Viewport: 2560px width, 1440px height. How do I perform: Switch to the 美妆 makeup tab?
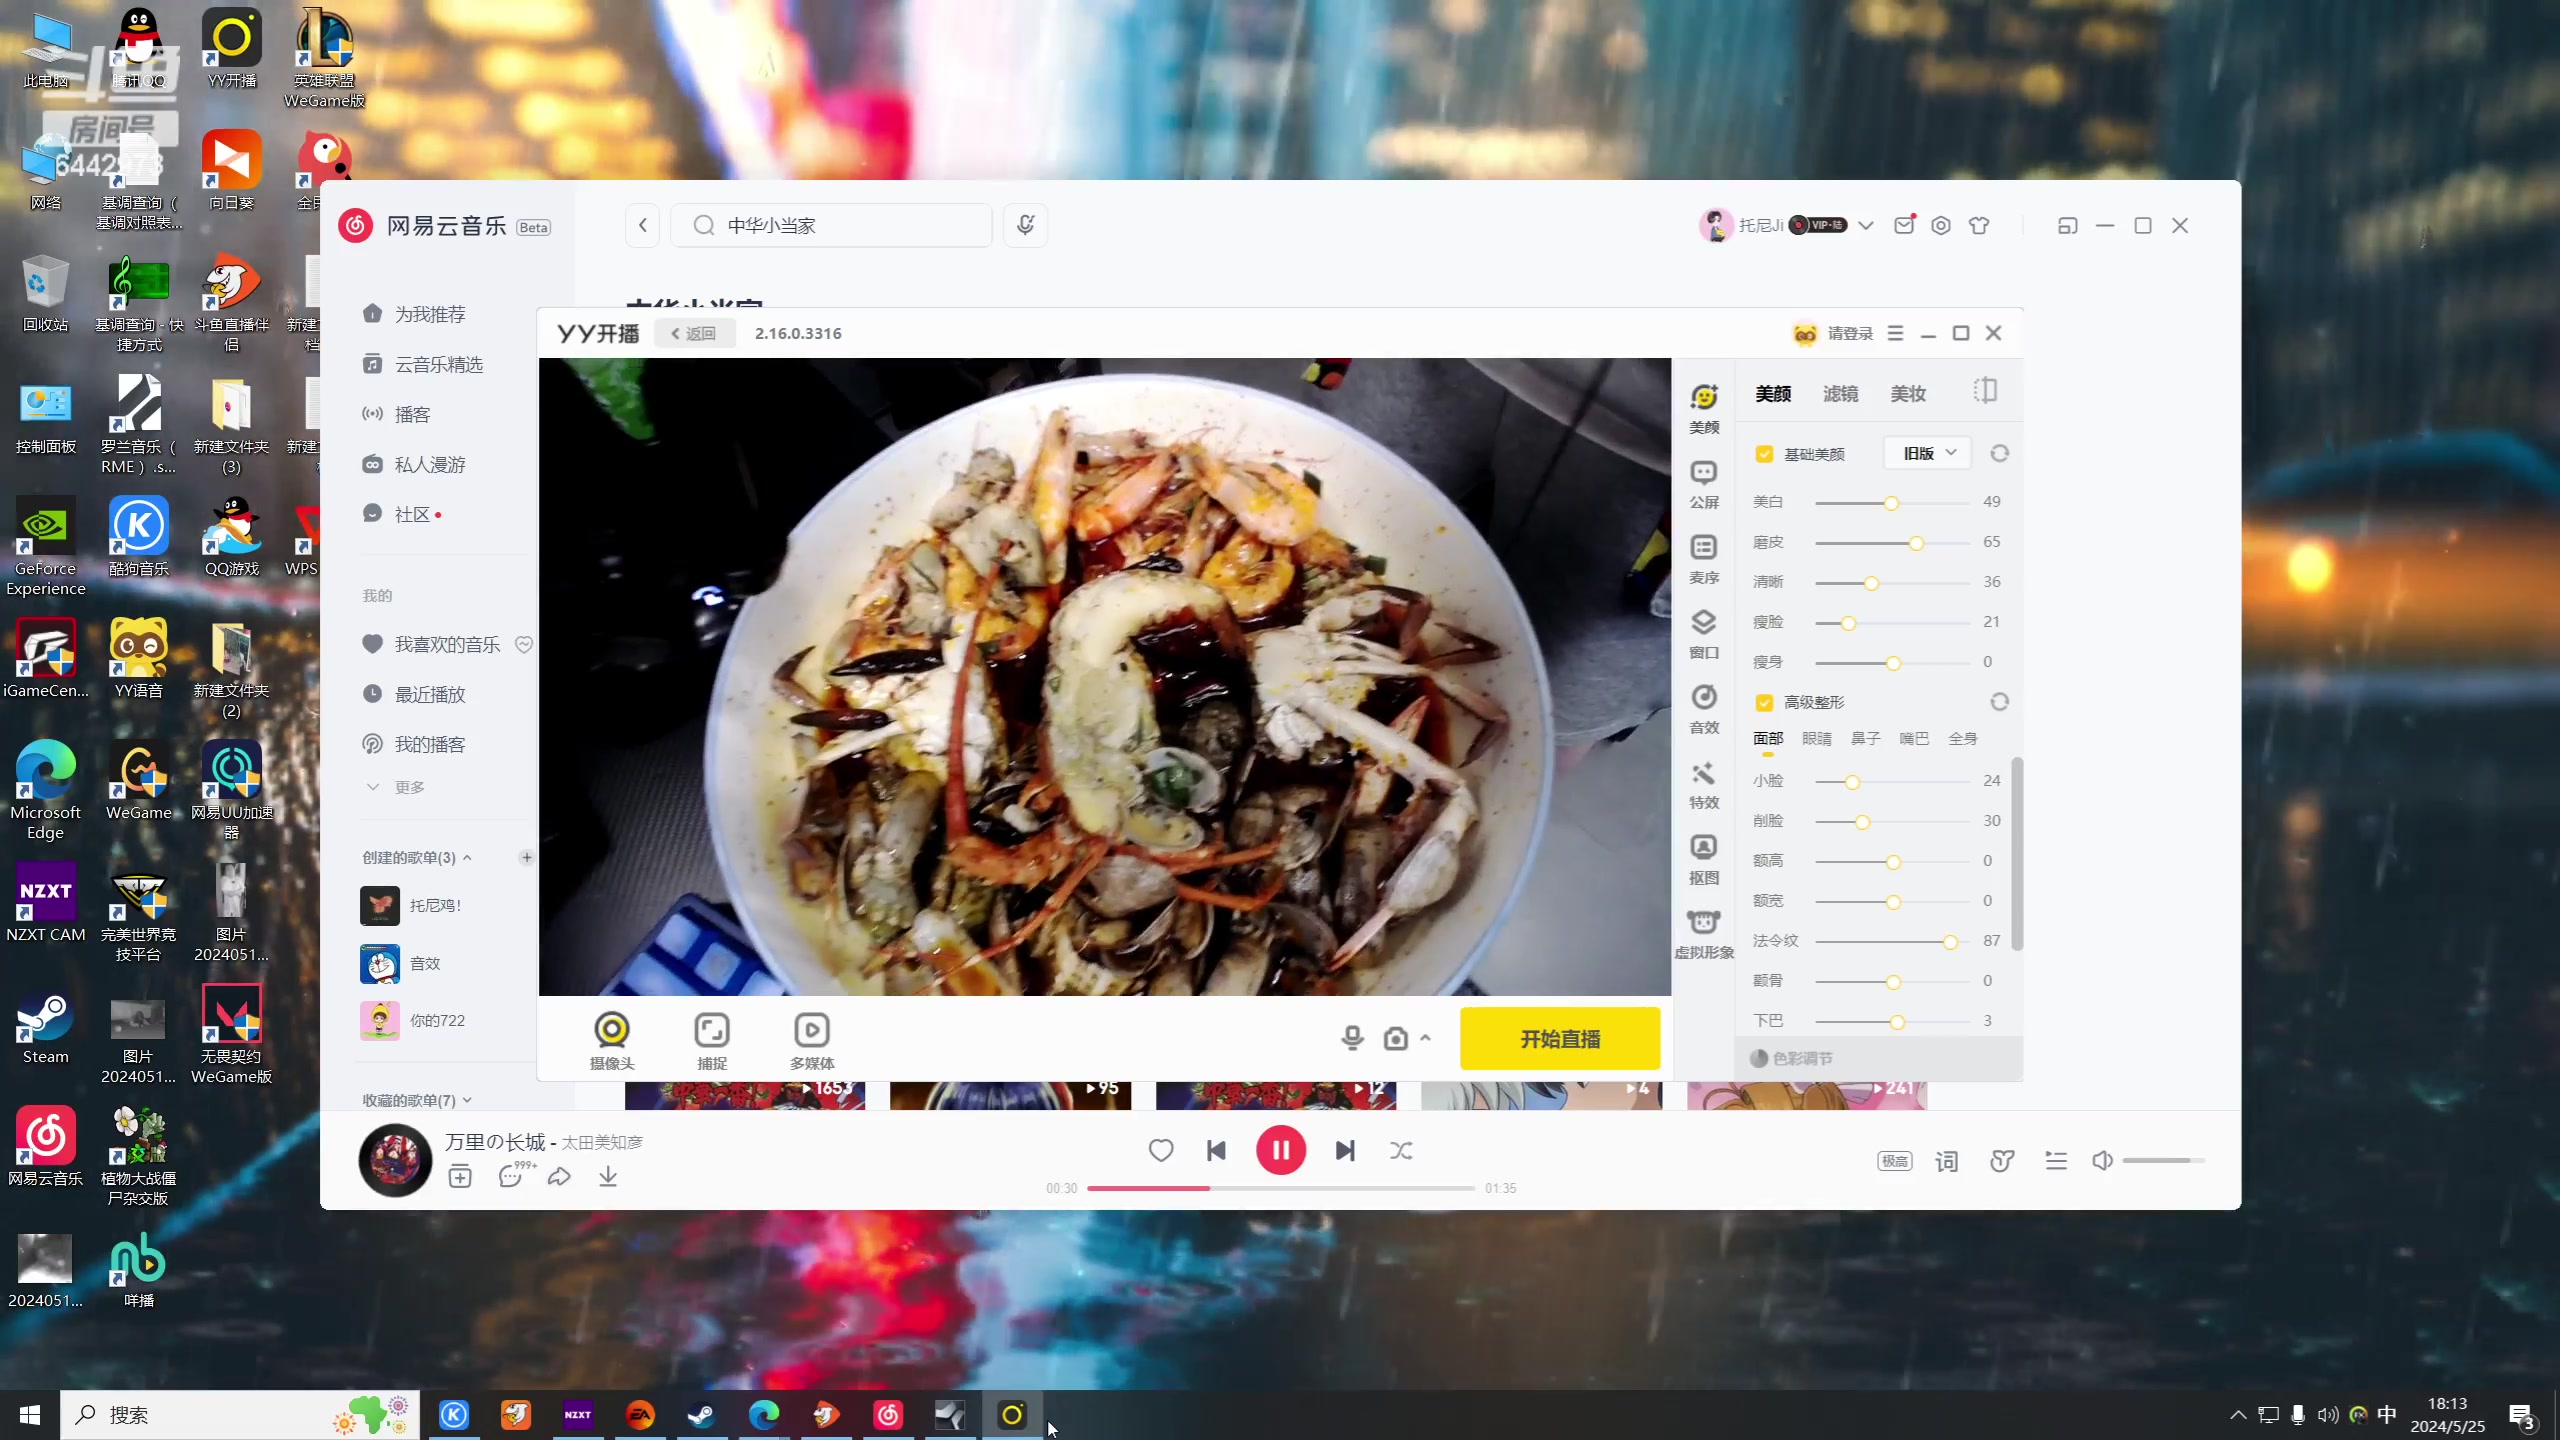(1908, 394)
